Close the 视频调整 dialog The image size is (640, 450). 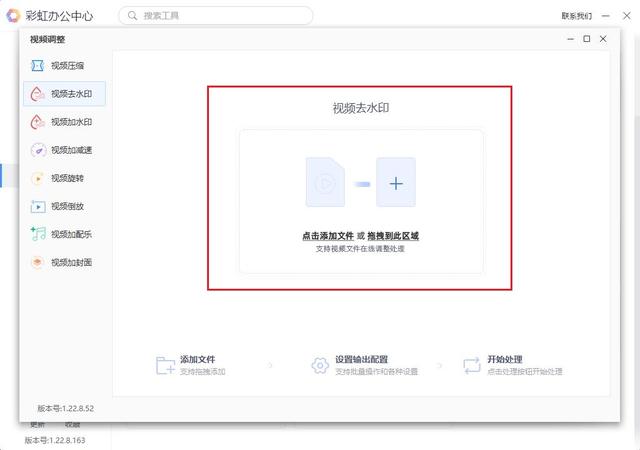(x=603, y=39)
